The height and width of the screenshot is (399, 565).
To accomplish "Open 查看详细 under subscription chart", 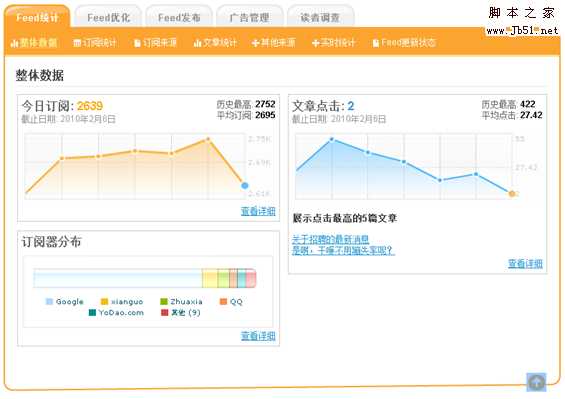I will [258, 211].
